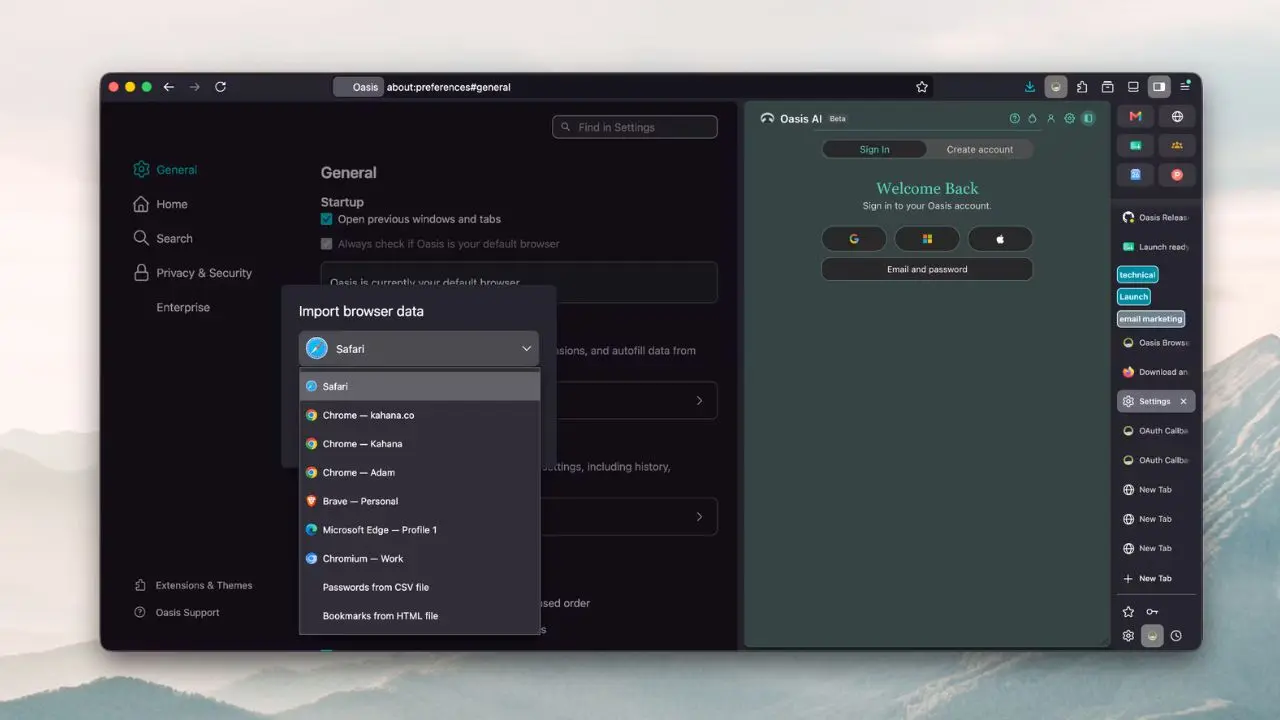Toggle 'Open previous windows and tabs' checkbox
This screenshot has width=1280, height=720.
coord(326,219)
